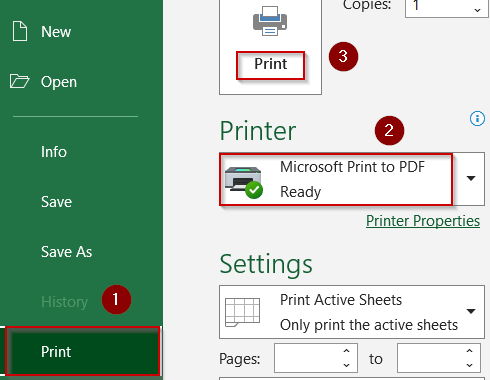Screen dimensions: 490x380
Task: Click the Microsoft Print to PDF printer icon
Action: [x=244, y=182]
